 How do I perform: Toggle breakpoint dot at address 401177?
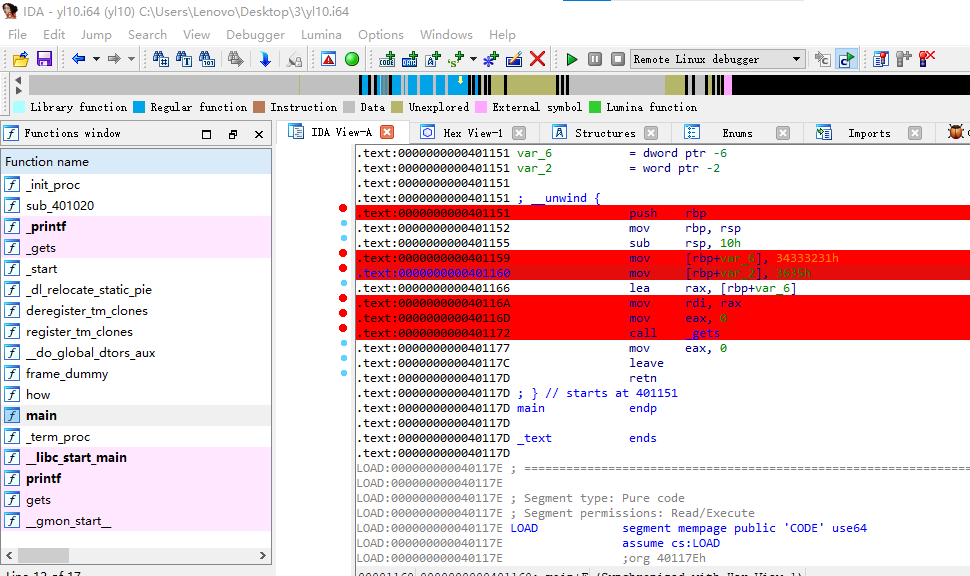coord(344,343)
